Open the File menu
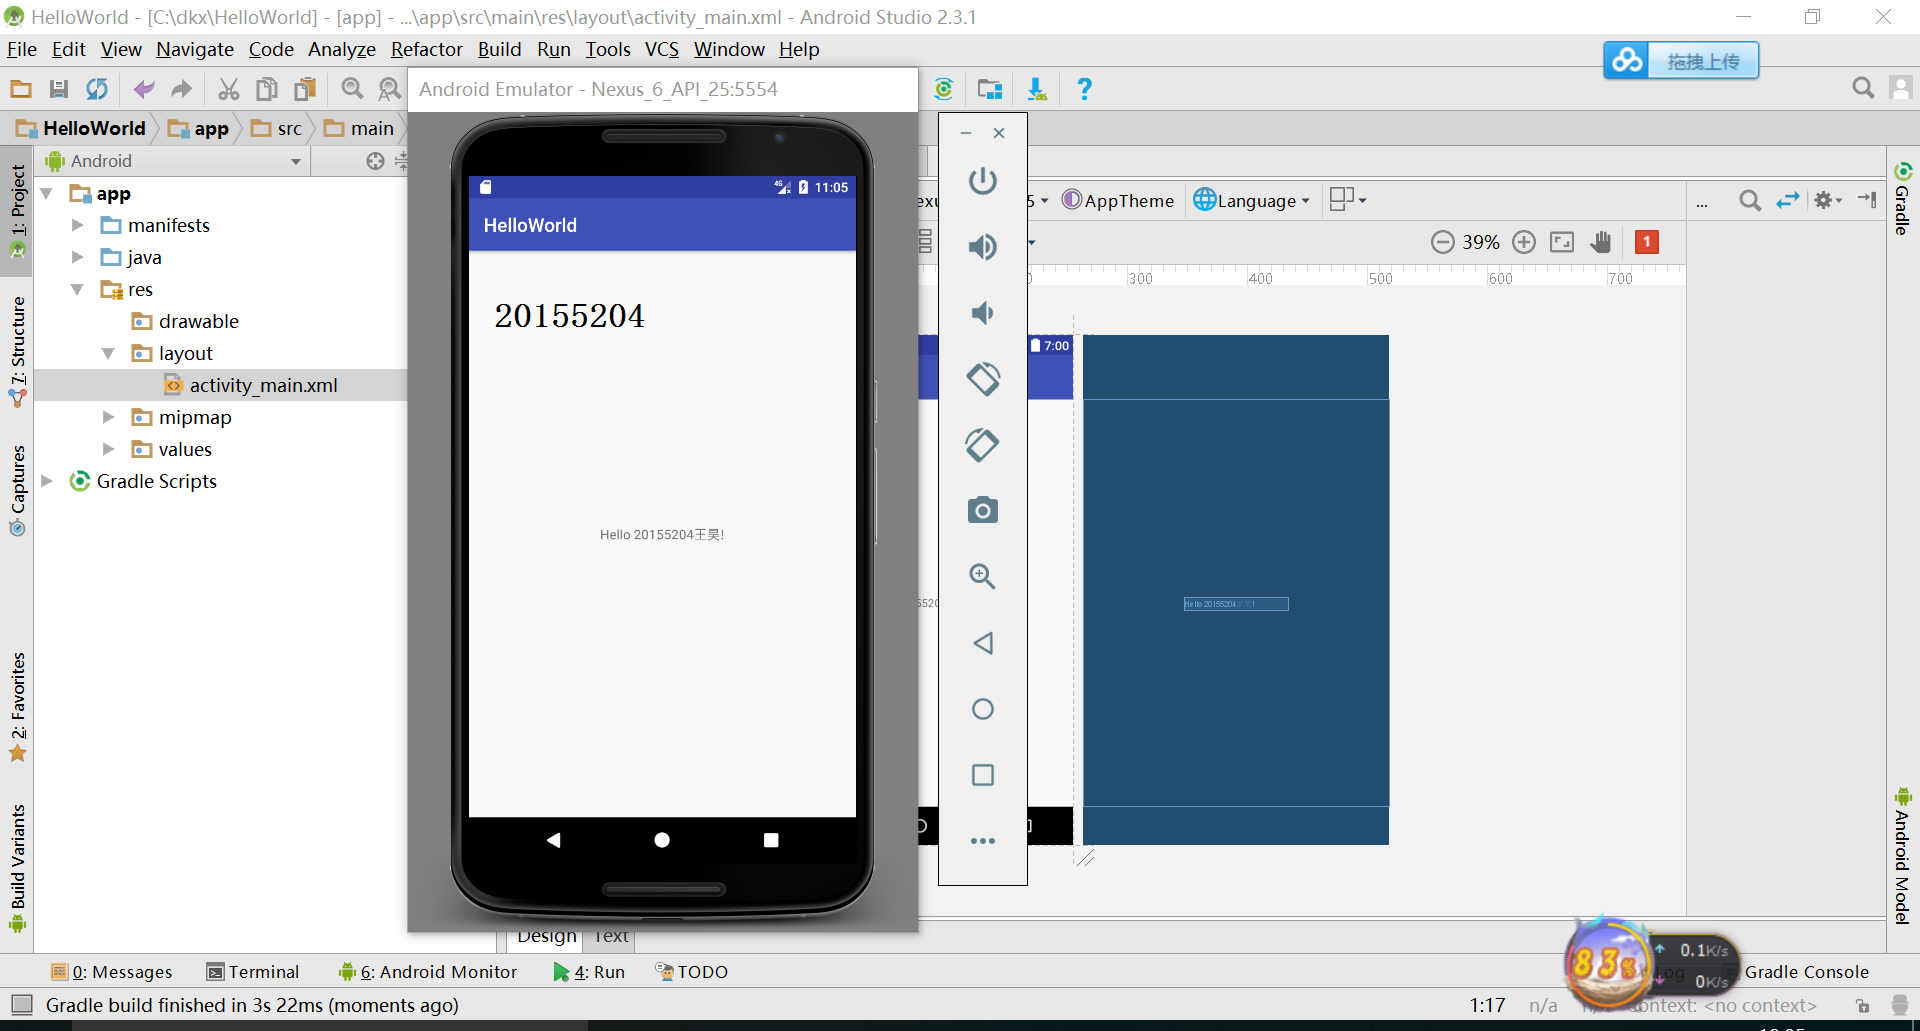 coord(22,49)
